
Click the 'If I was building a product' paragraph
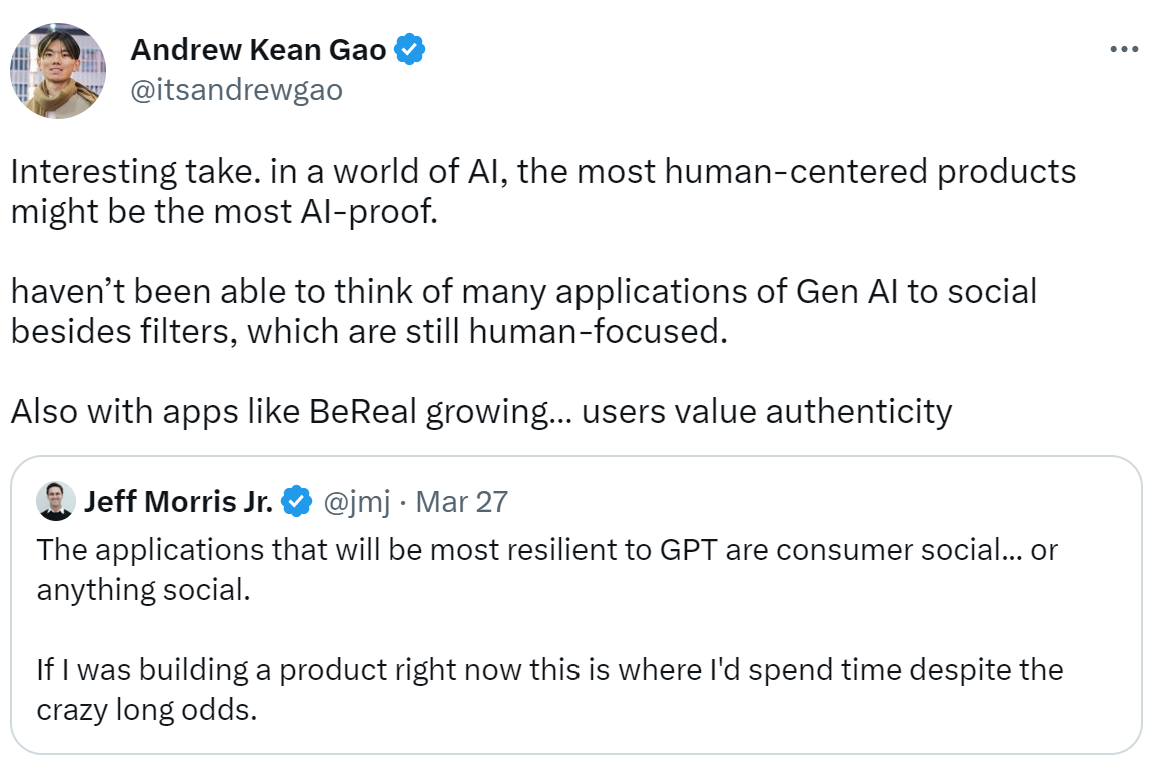(550, 690)
